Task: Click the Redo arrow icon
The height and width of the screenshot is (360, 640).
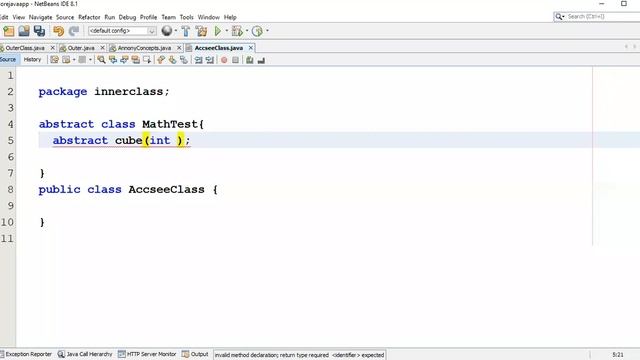Action: (74, 31)
